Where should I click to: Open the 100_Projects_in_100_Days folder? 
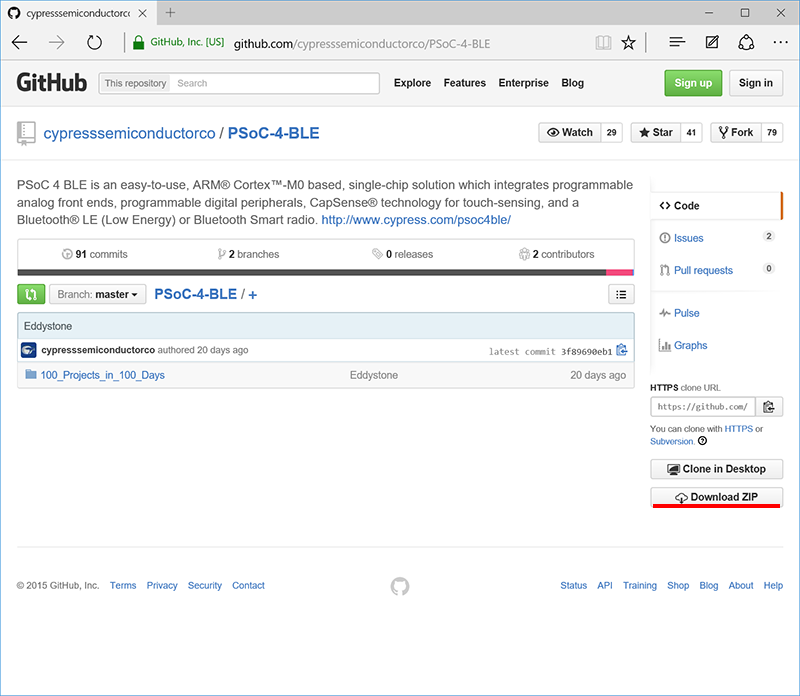pyautogui.click(x=103, y=375)
